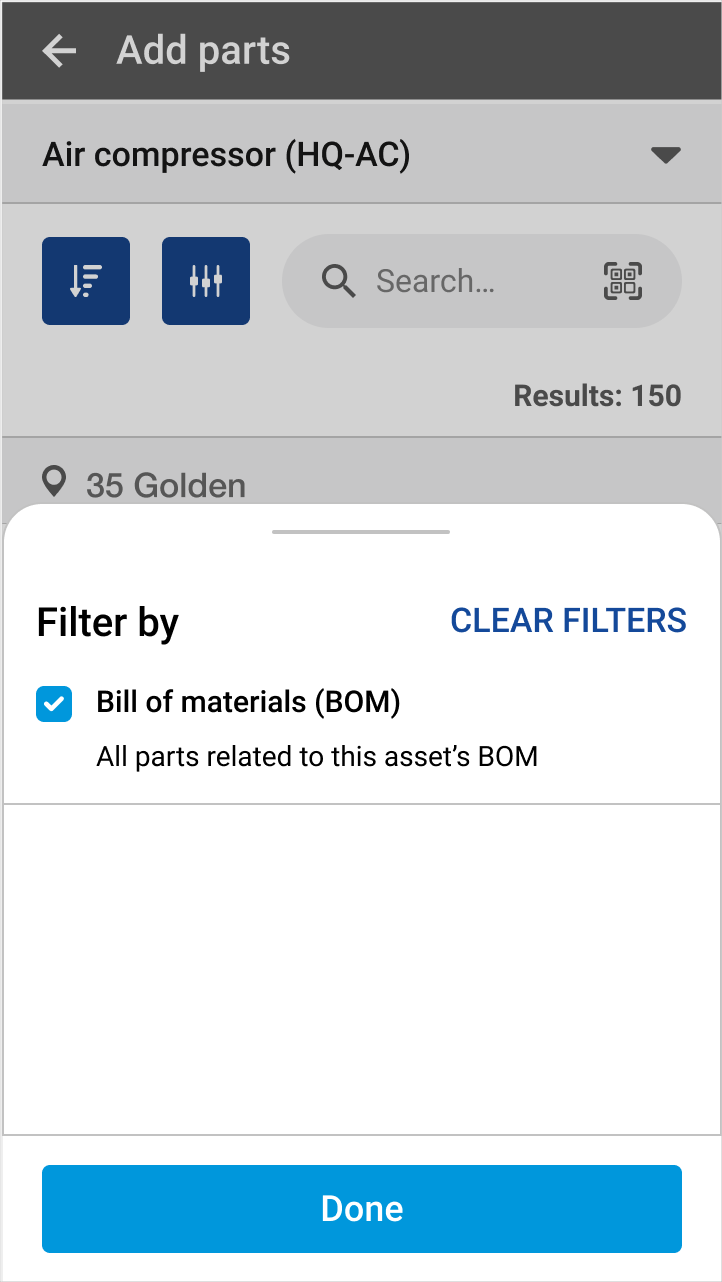
Task: Tap the back arrow in the header
Action: [59, 51]
